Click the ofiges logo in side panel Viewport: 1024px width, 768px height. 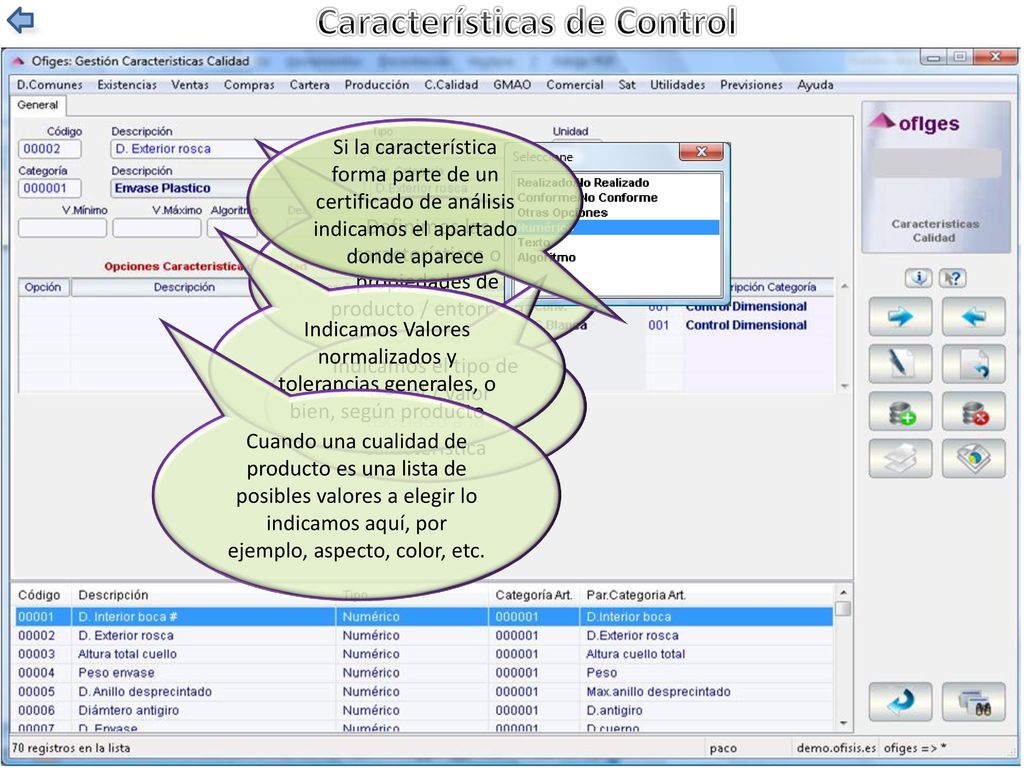pos(916,123)
